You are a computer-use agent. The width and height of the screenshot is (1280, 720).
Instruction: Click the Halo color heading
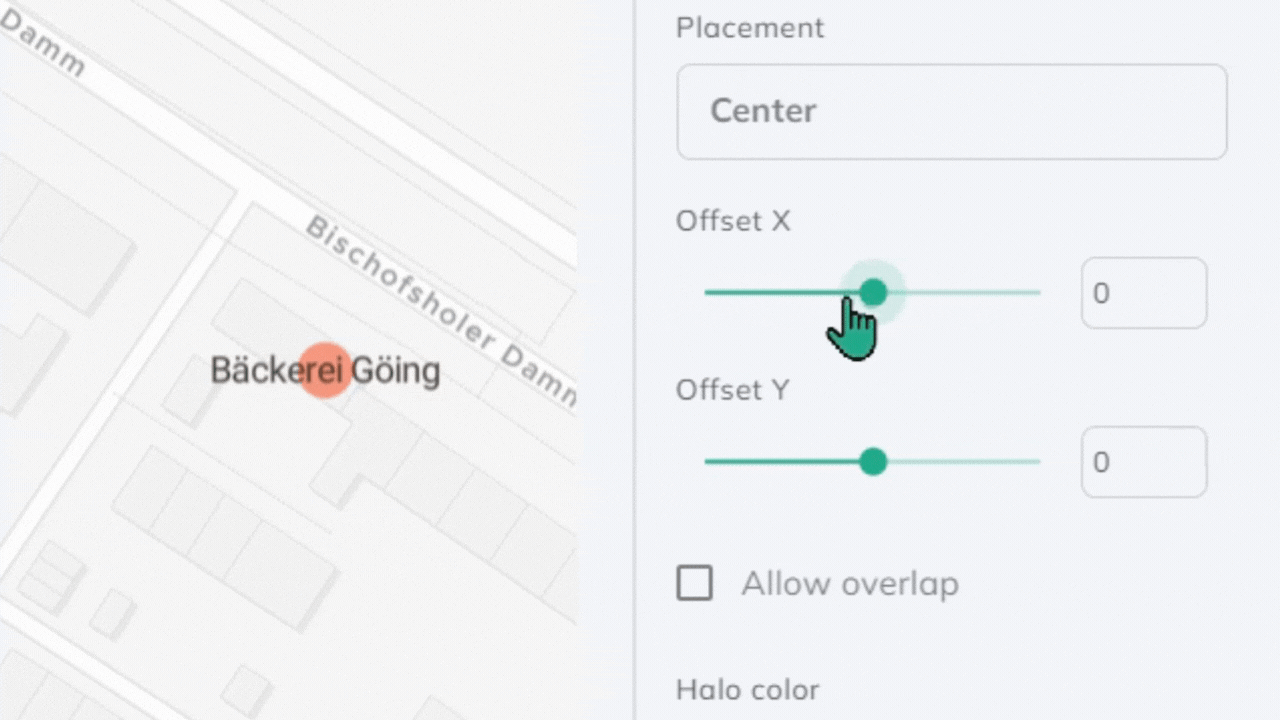747,689
